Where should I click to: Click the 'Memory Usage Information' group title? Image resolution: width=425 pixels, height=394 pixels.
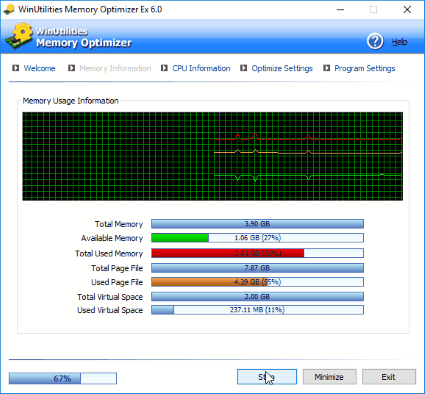point(70,101)
